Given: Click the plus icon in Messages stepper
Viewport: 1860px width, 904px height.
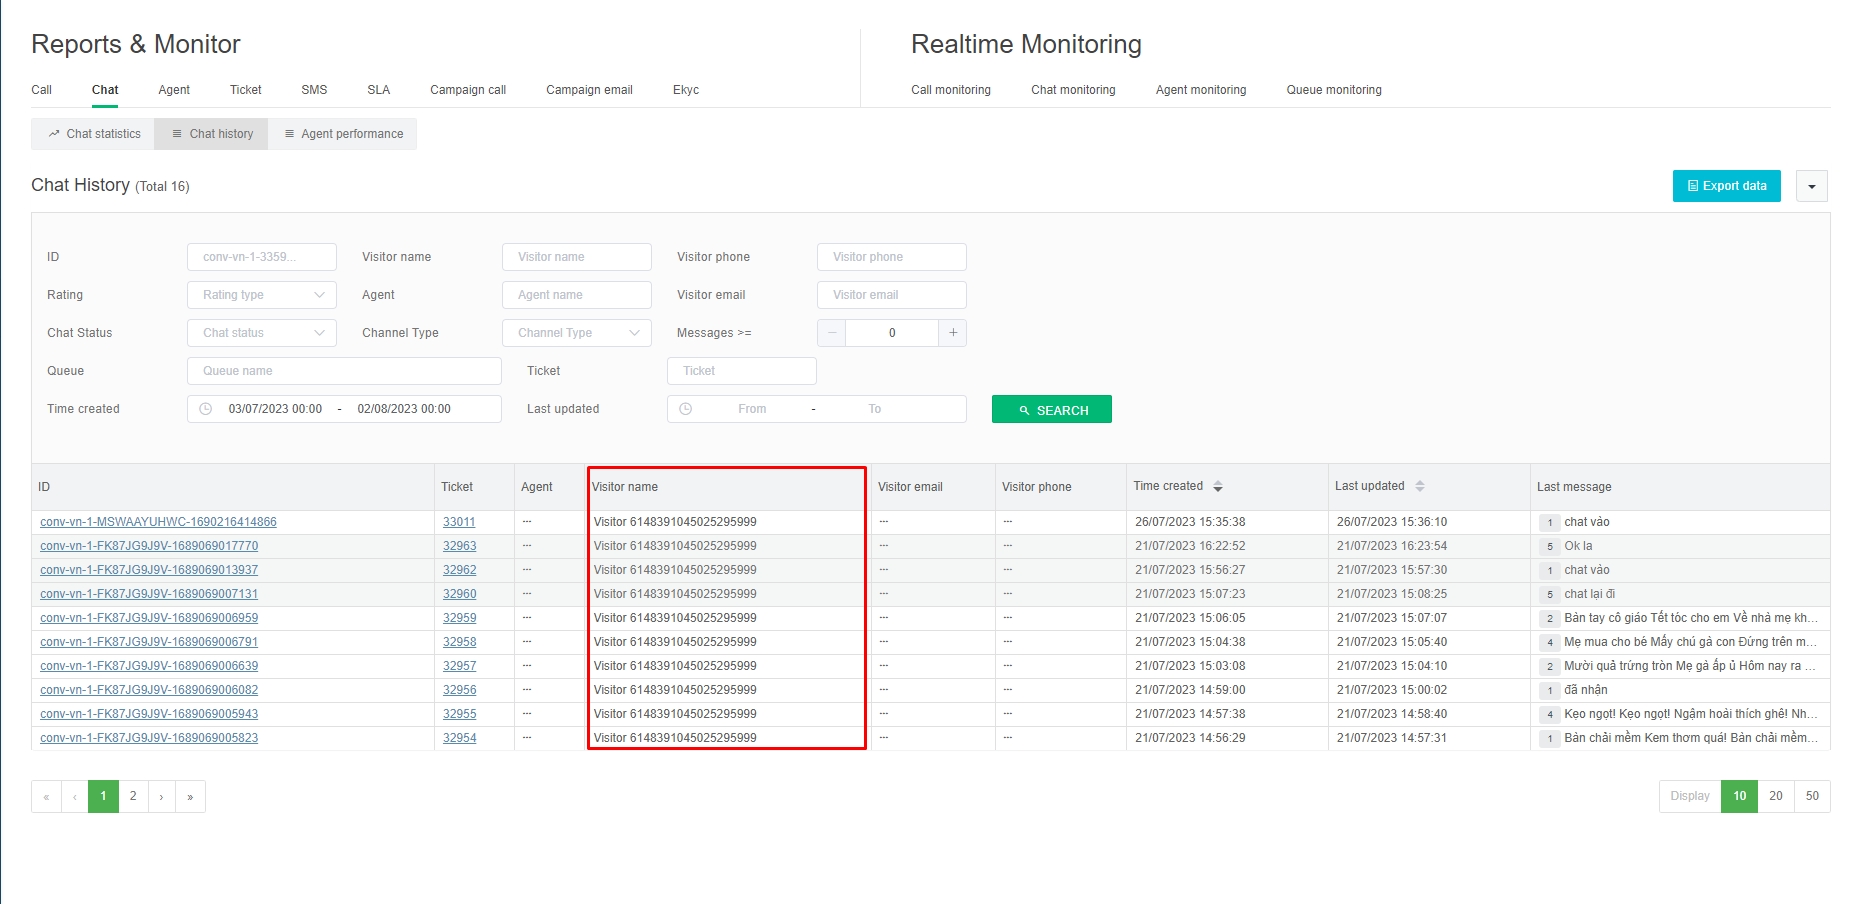Looking at the screenshot, I should pyautogui.click(x=952, y=333).
